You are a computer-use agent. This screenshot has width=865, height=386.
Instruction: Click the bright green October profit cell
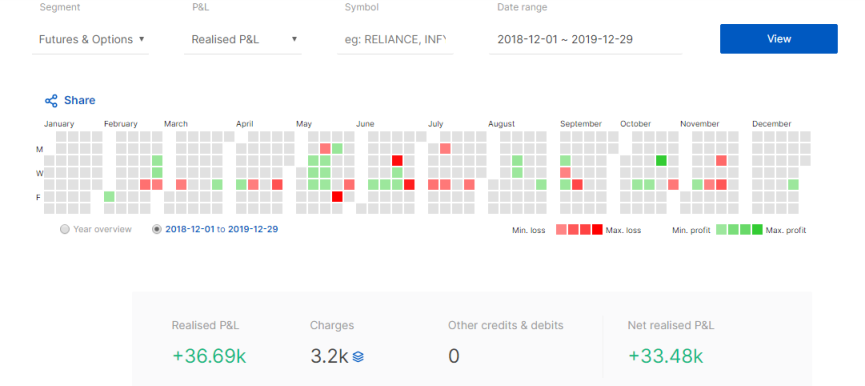coord(661,160)
